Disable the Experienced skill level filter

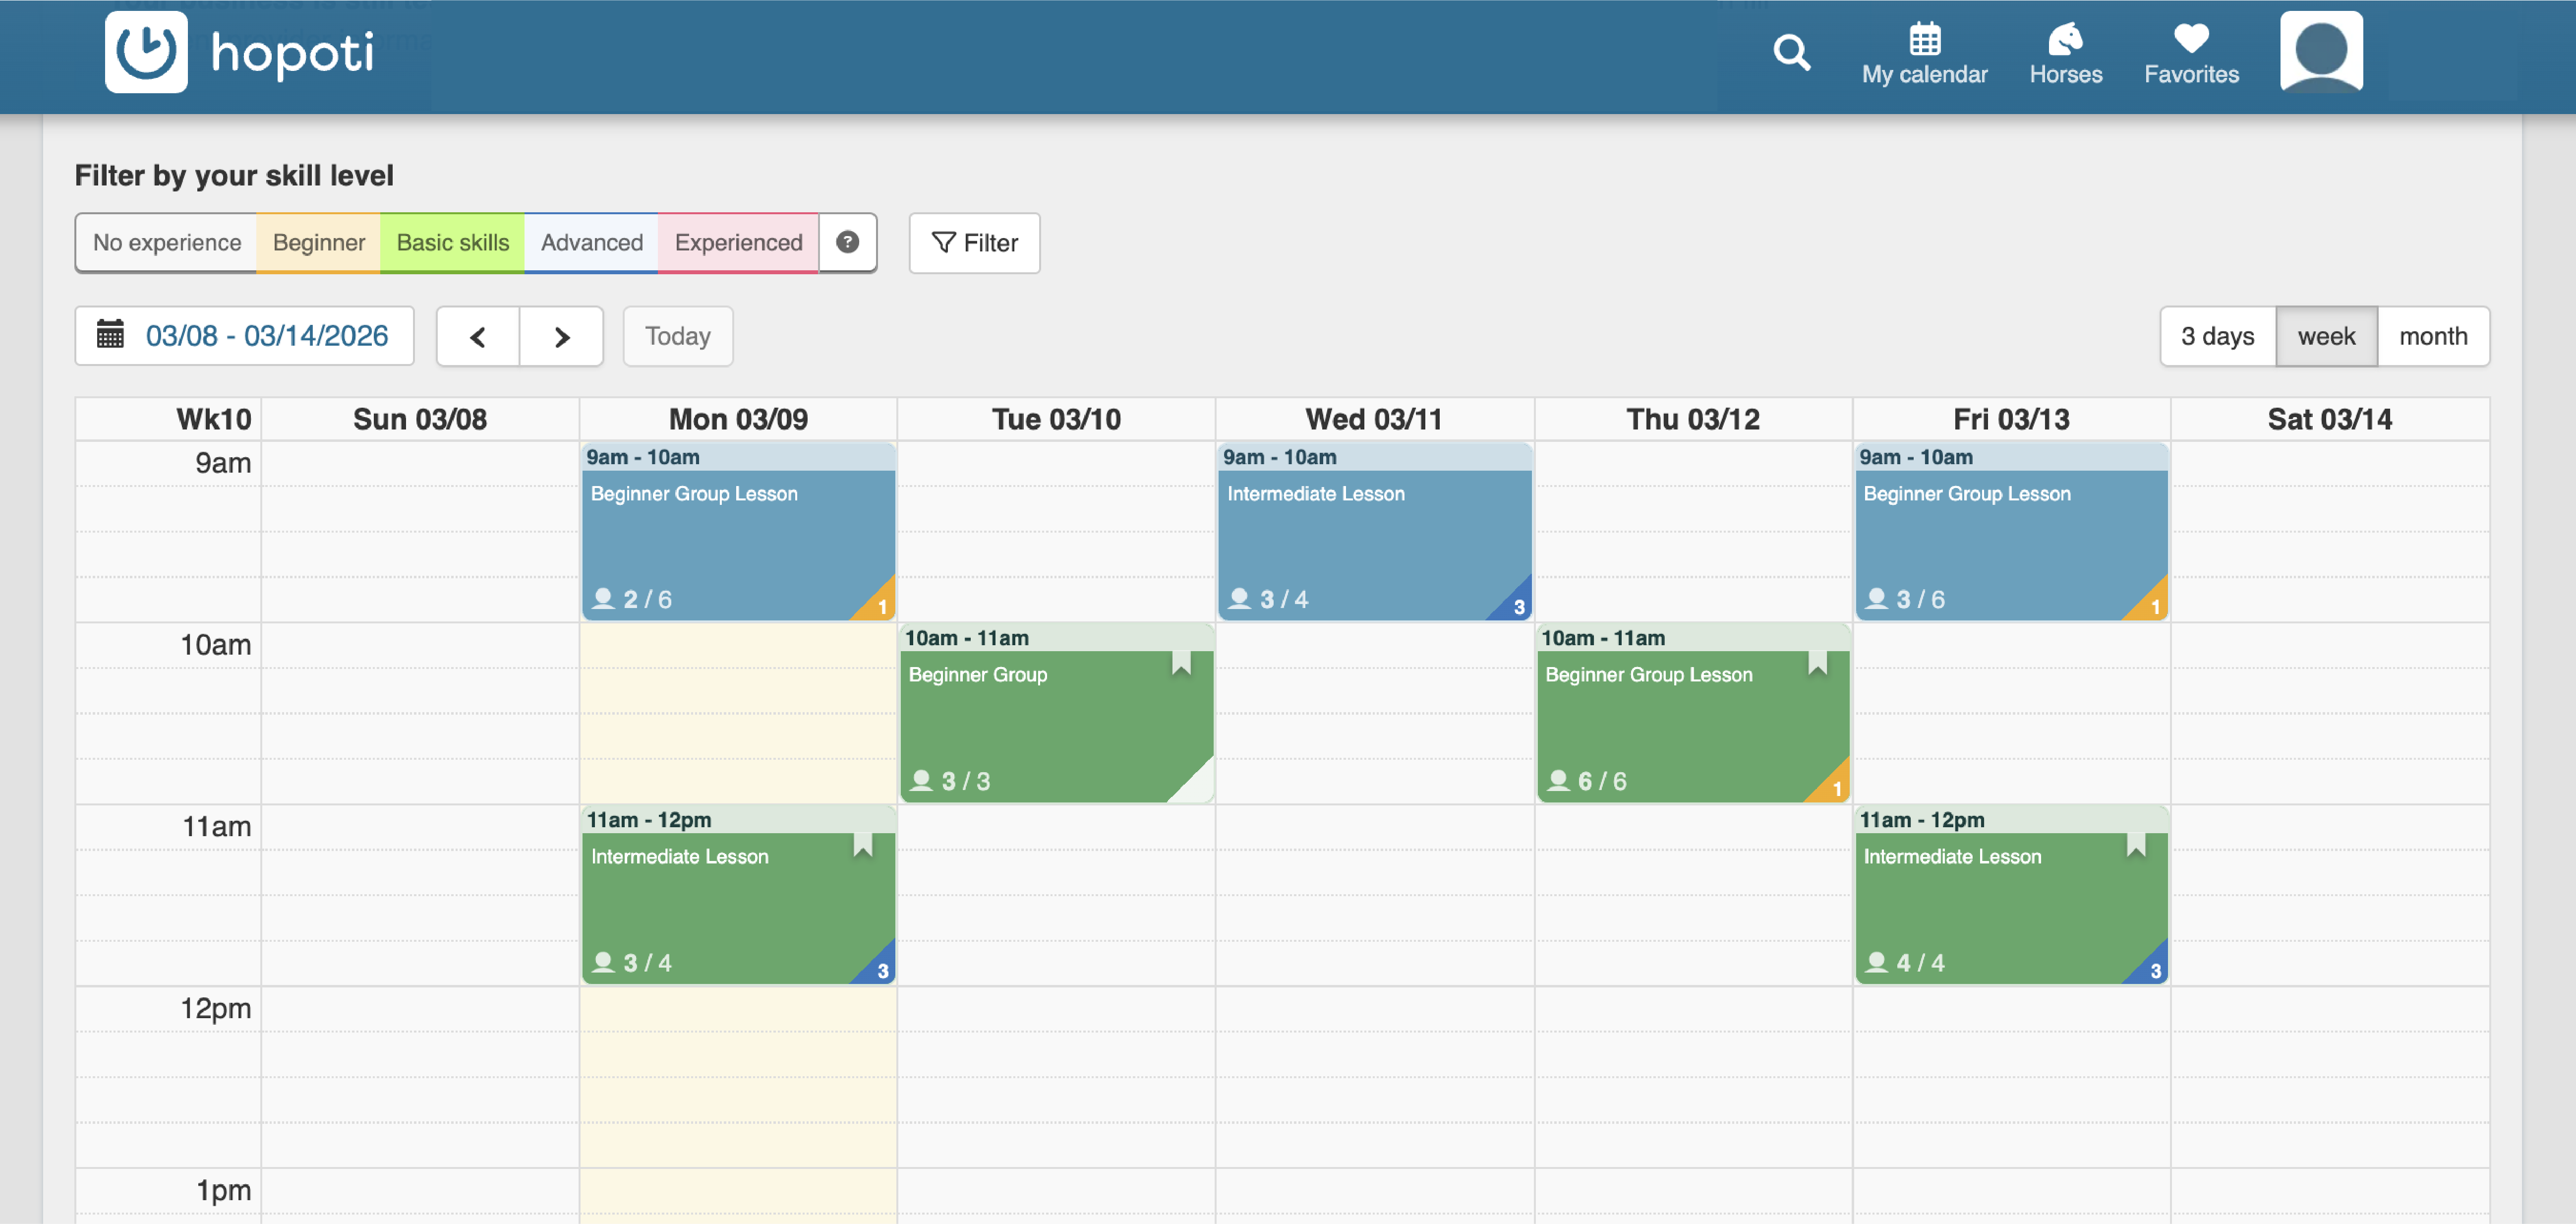738,242
